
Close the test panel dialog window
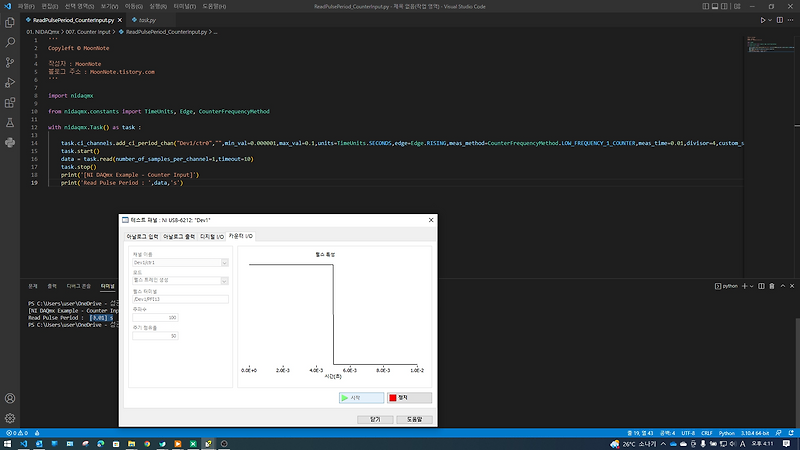click(x=431, y=220)
